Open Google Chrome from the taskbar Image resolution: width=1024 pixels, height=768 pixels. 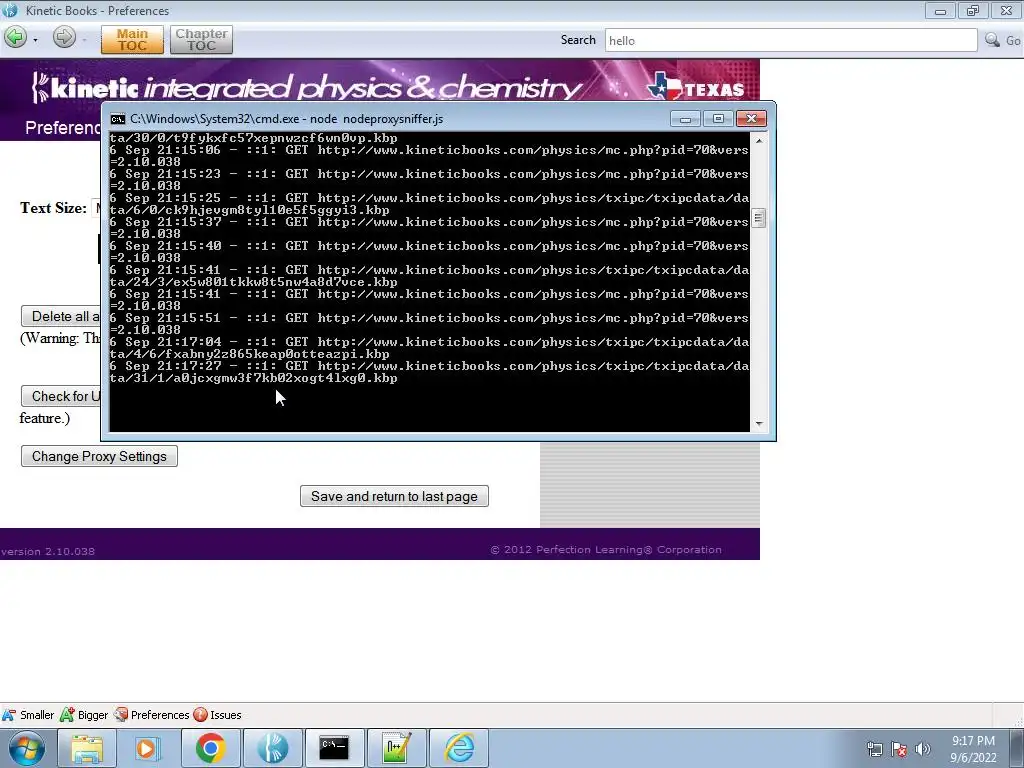pos(210,748)
